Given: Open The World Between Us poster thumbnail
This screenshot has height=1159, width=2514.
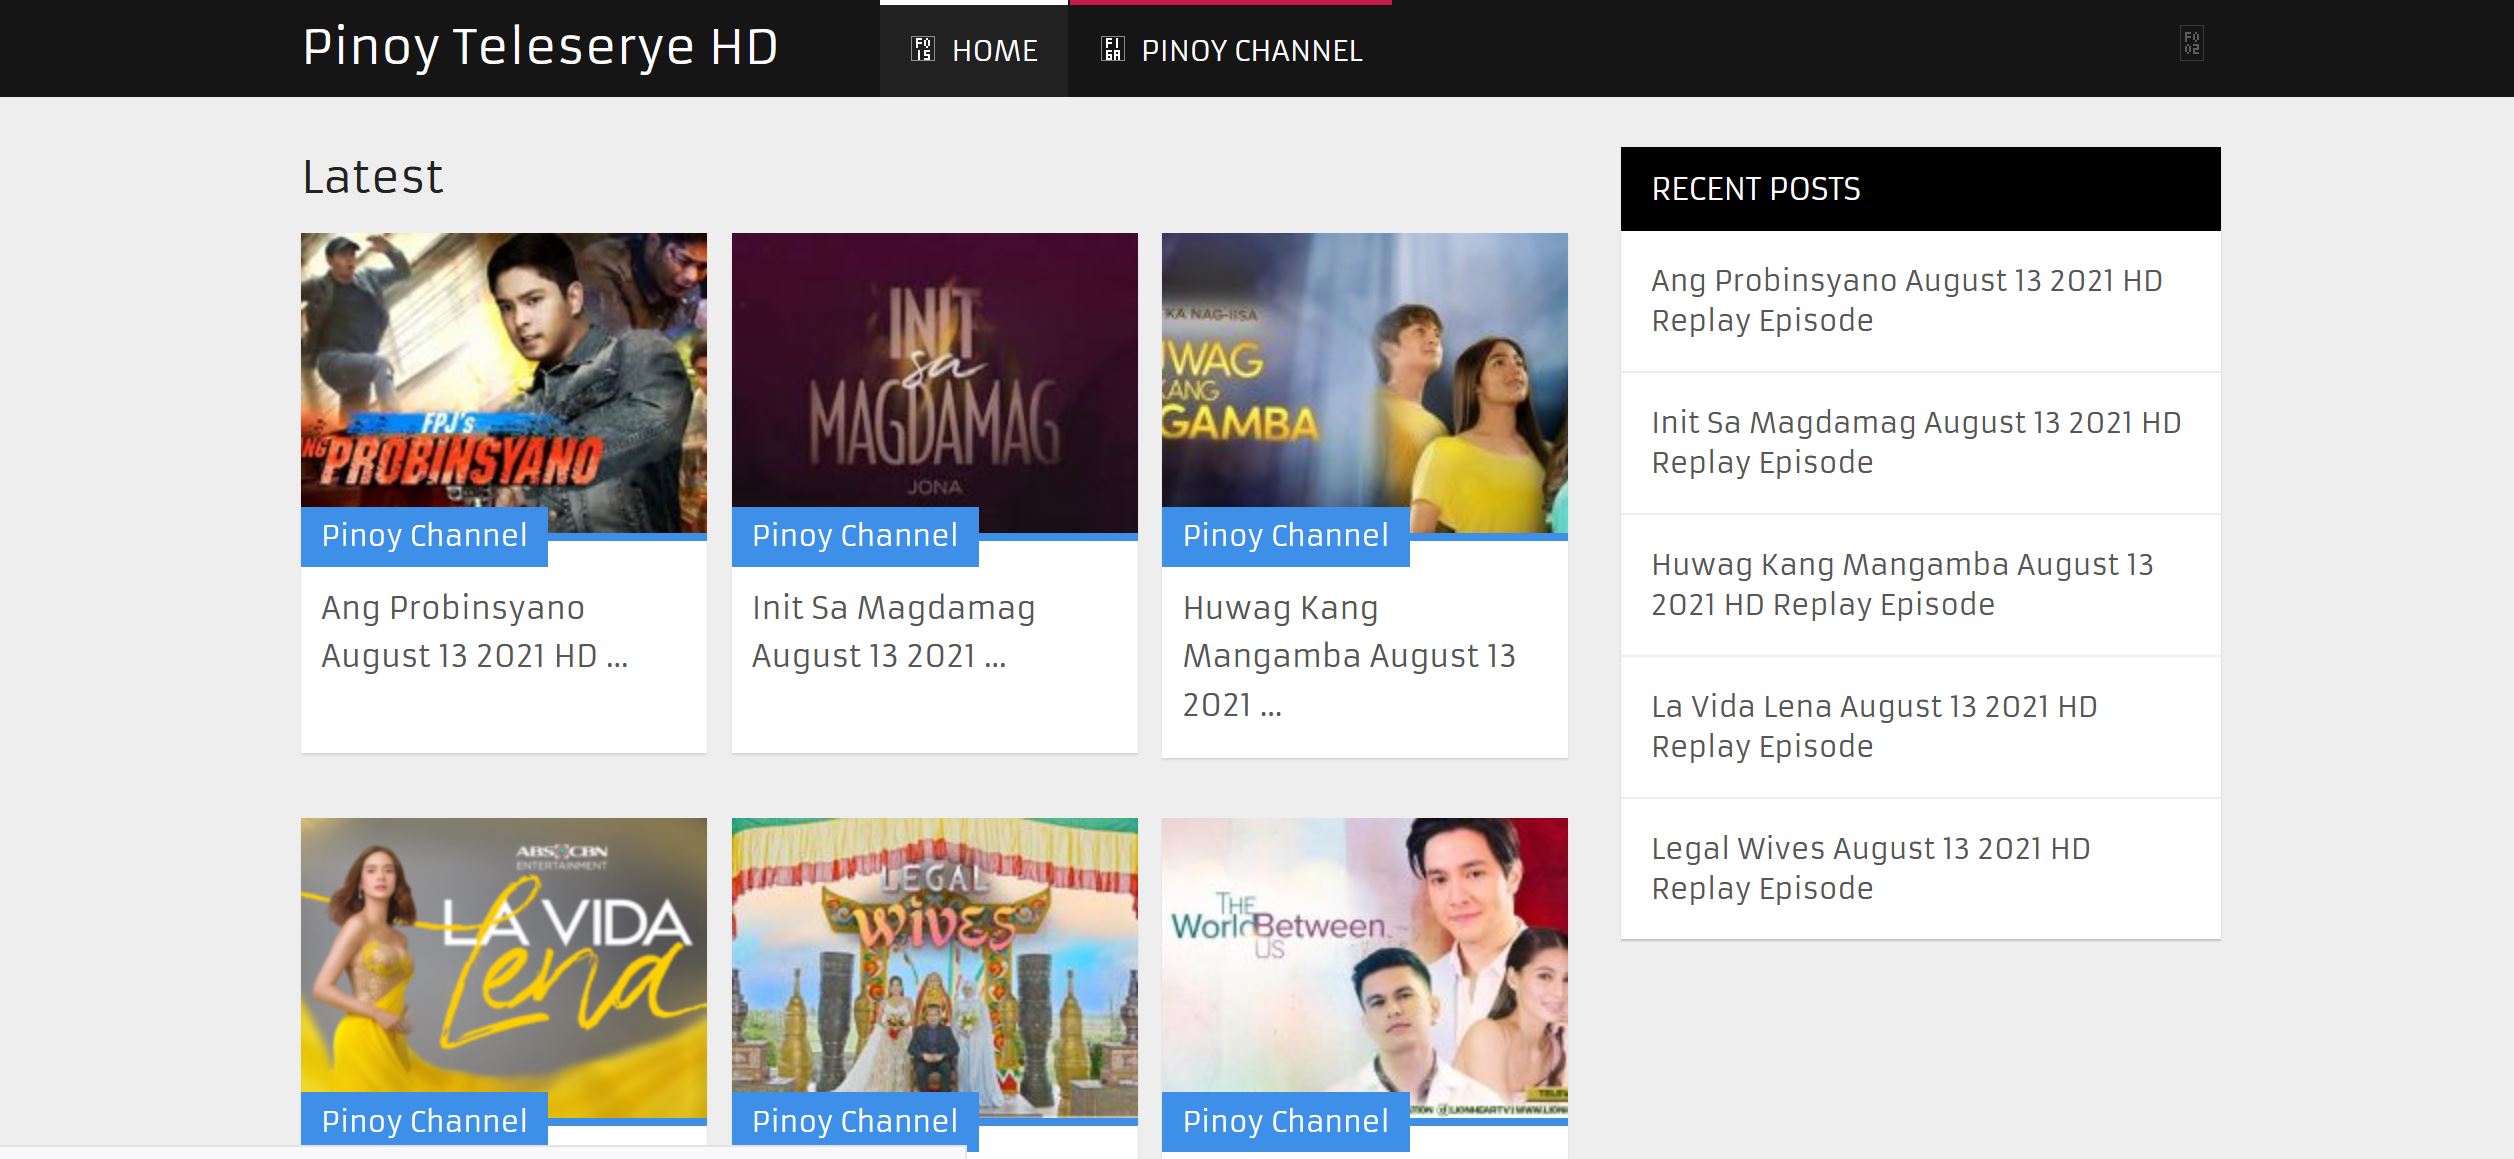Looking at the screenshot, I should tap(1365, 967).
